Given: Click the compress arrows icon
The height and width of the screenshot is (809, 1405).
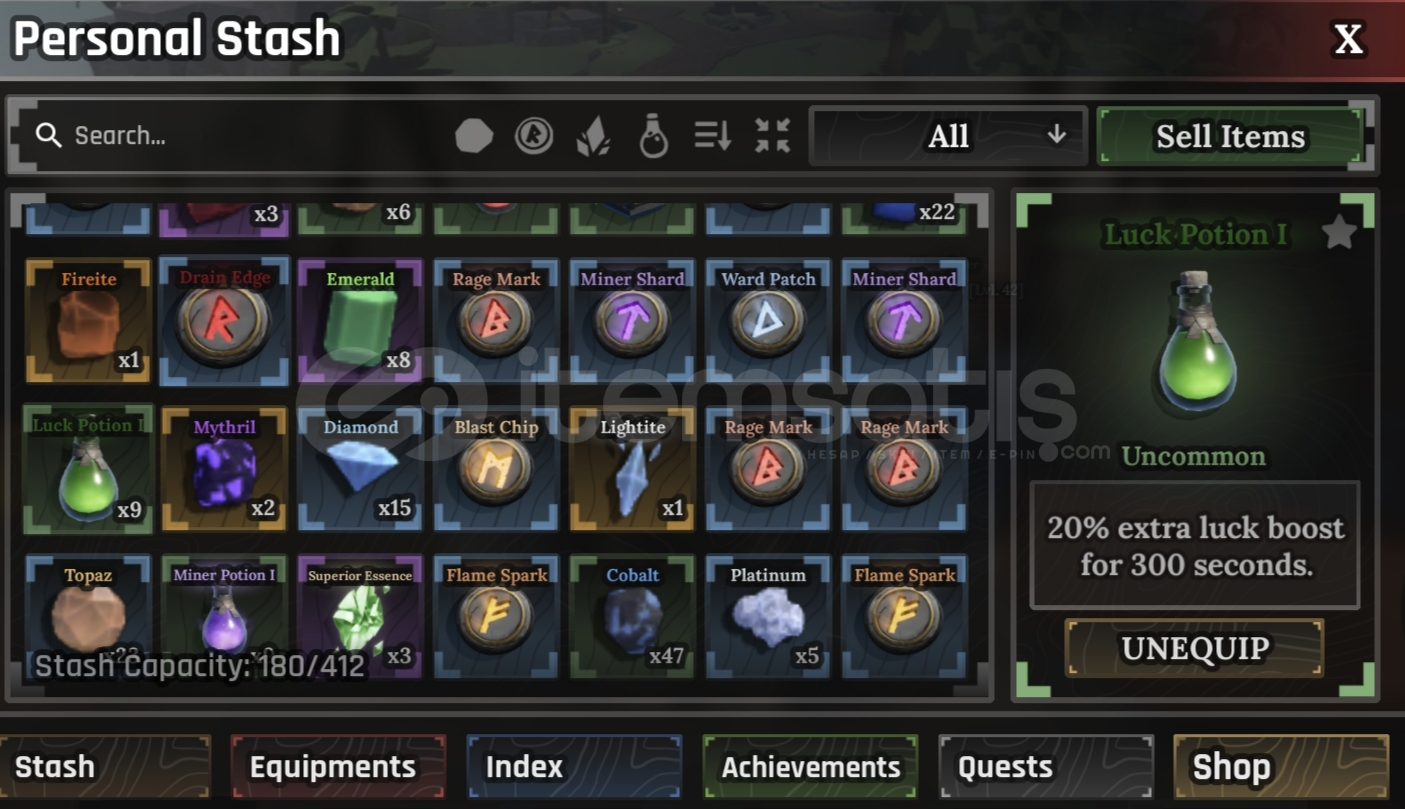Looking at the screenshot, I should pos(773,136).
